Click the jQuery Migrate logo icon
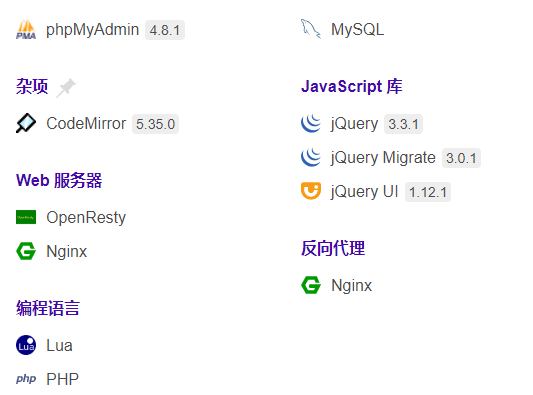533x395 pixels. coord(311,157)
